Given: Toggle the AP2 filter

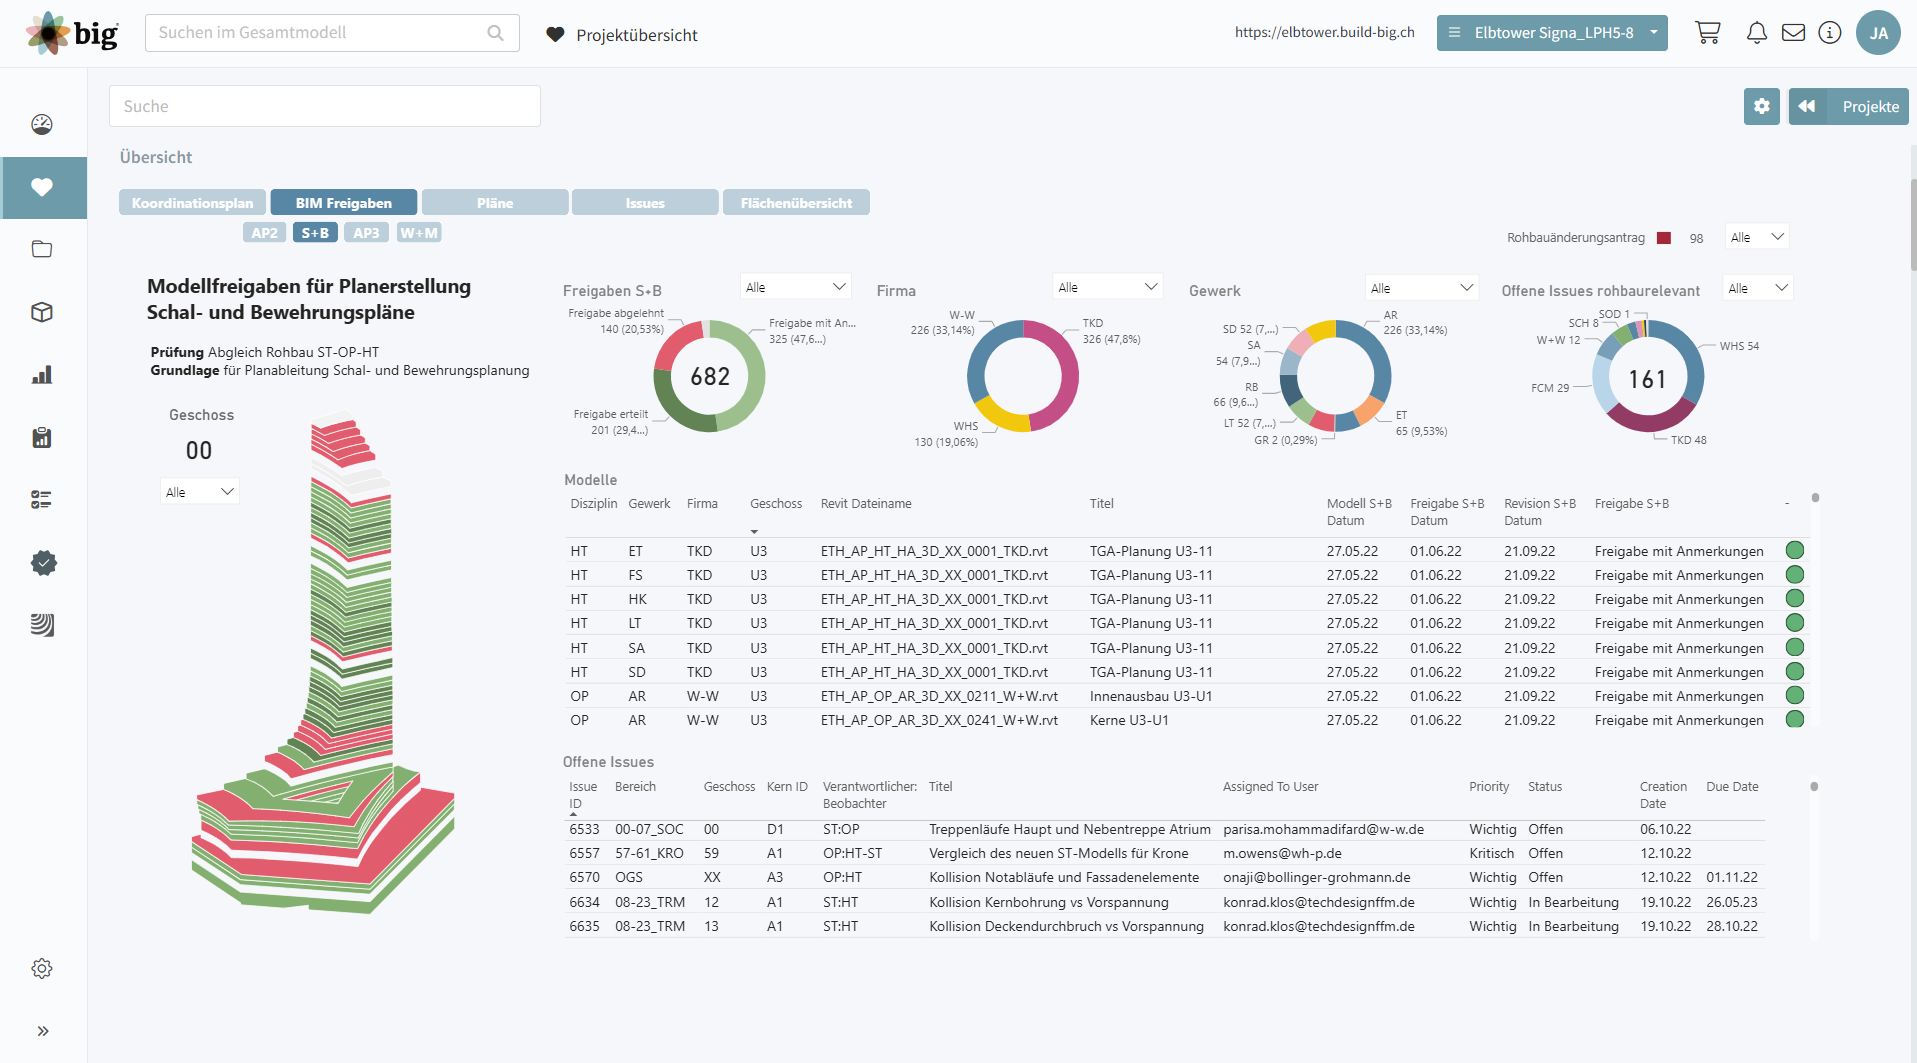Looking at the screenshot, I should [x=264, y=233].
